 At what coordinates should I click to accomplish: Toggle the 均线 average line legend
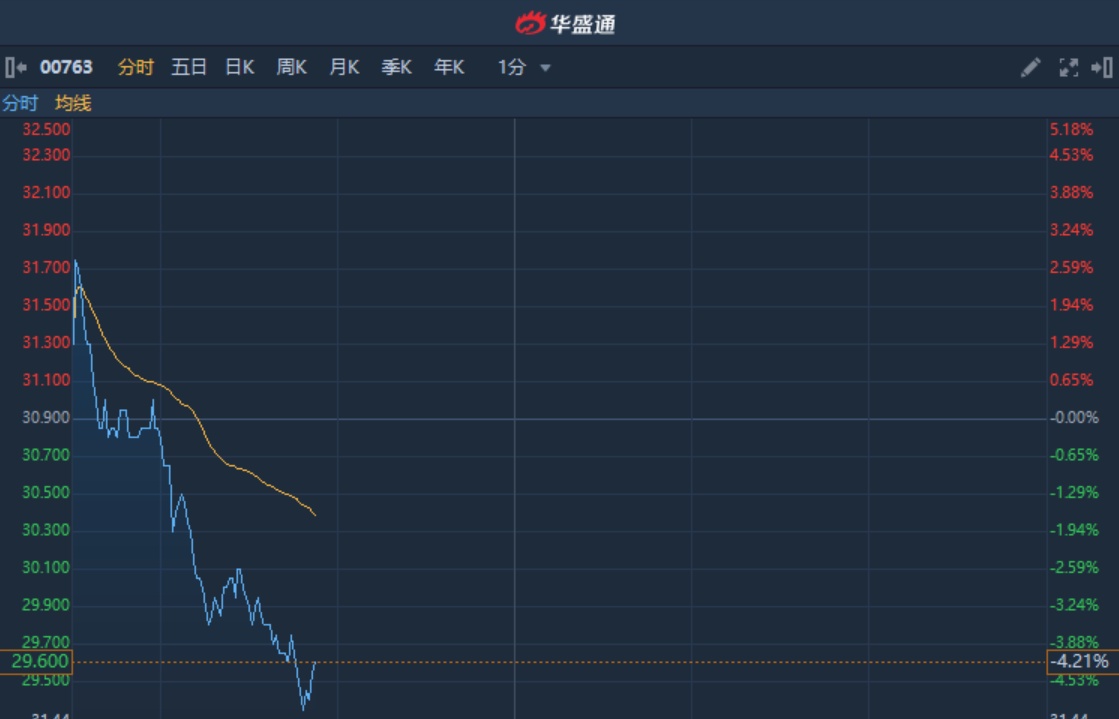pos(73,103)
